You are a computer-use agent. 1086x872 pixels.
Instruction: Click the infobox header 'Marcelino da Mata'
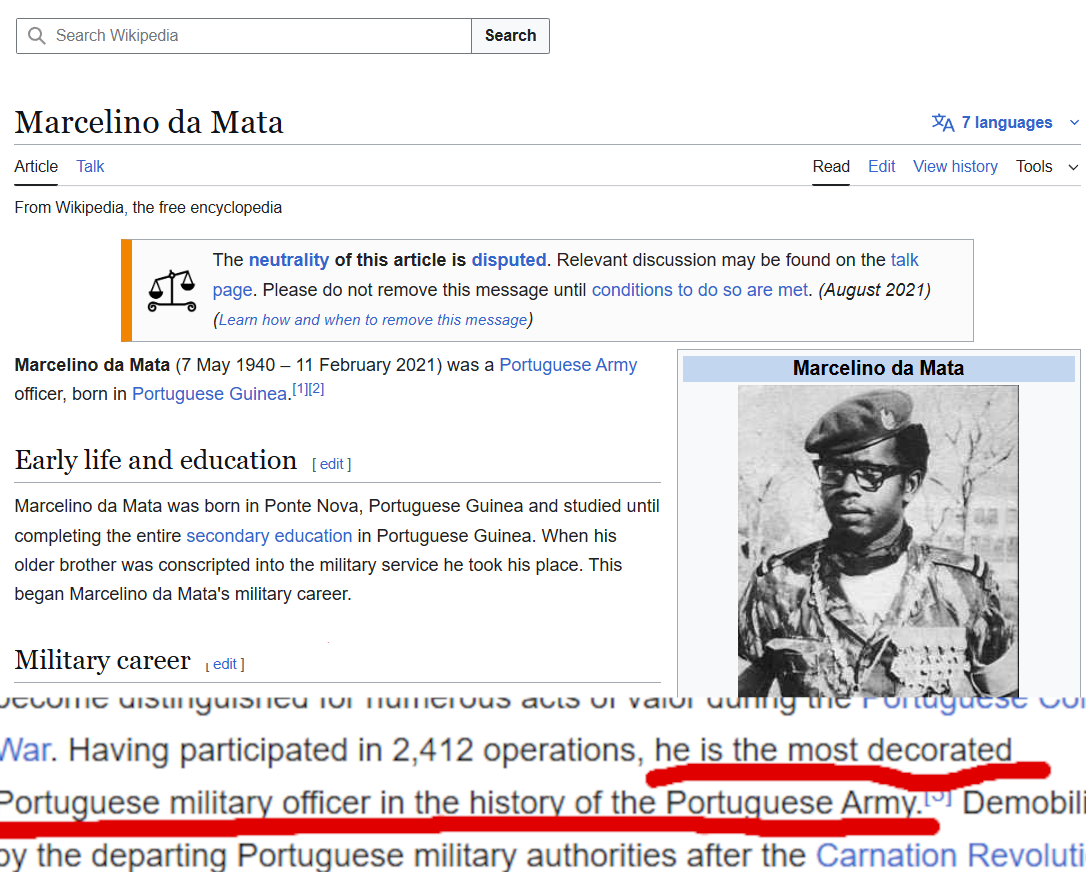pyautogui.click(x=878, y=368)
